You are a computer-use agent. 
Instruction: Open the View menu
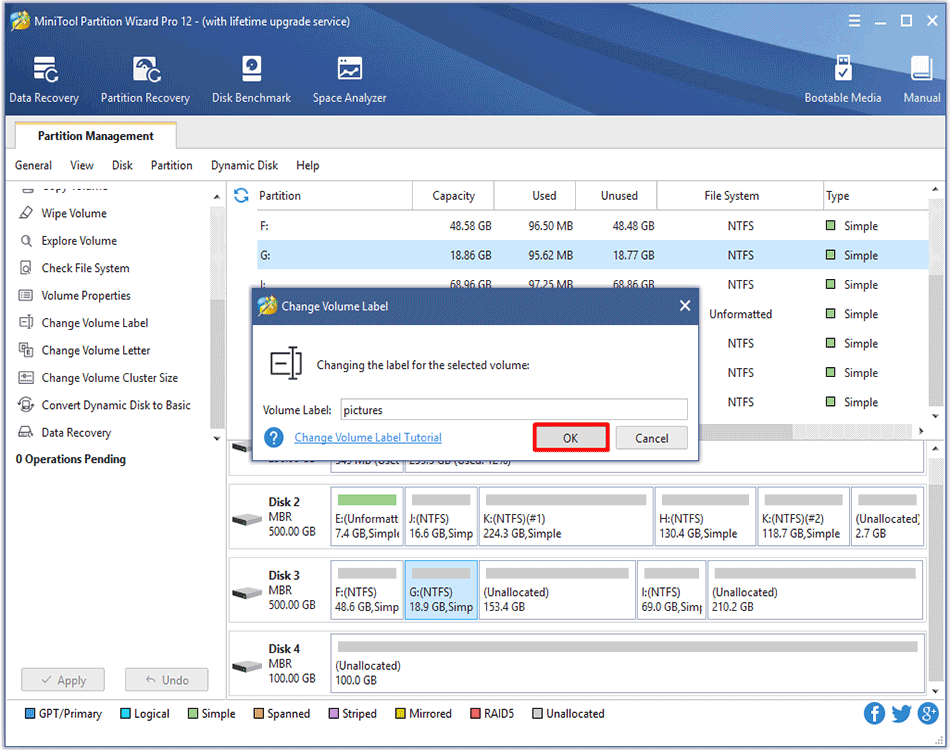(x=82, y=165)
